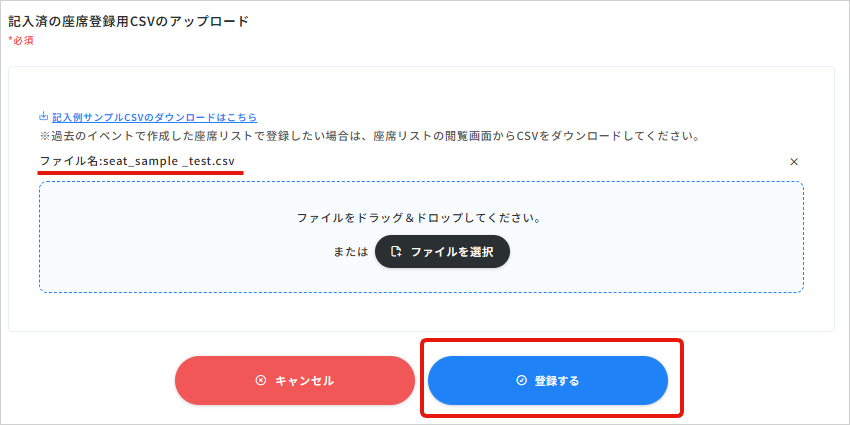
Task: Click the red underline beneath the file name
Action: [x=140, y=172]
